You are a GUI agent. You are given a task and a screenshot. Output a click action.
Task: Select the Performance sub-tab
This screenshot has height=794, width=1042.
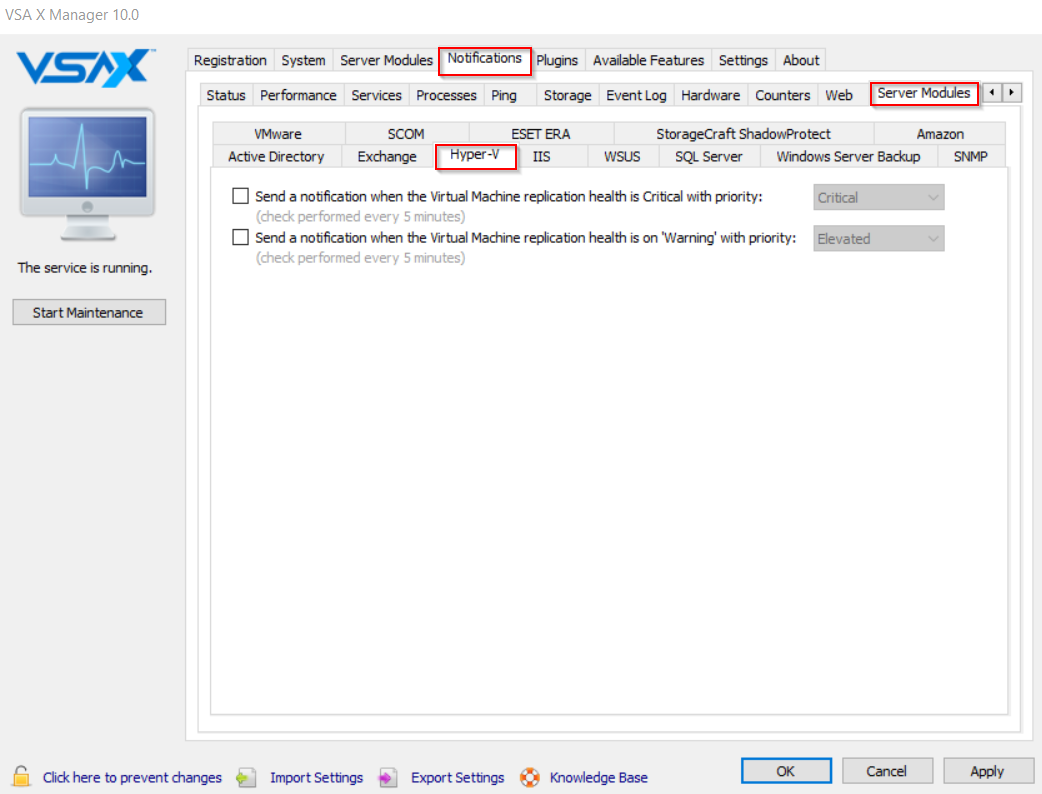pos(298,96)
